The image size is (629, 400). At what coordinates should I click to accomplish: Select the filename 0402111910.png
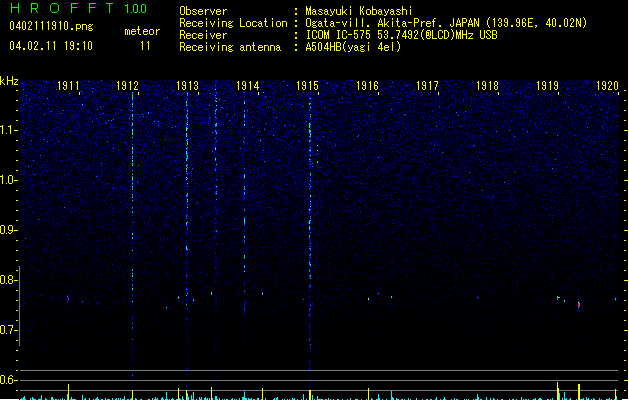[51, 26]
